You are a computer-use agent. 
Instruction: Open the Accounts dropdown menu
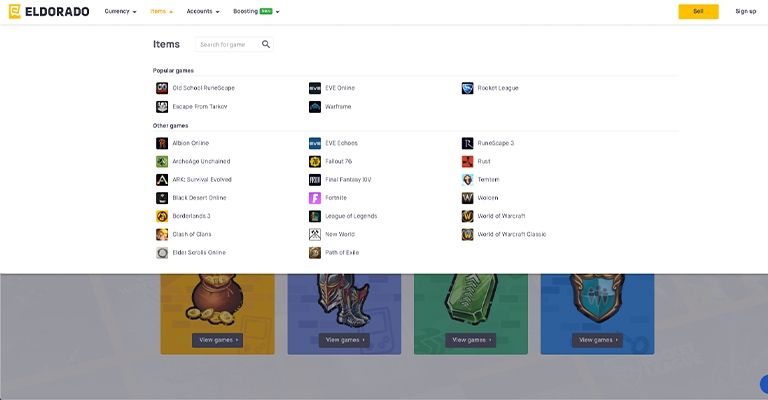pos(202,11)
